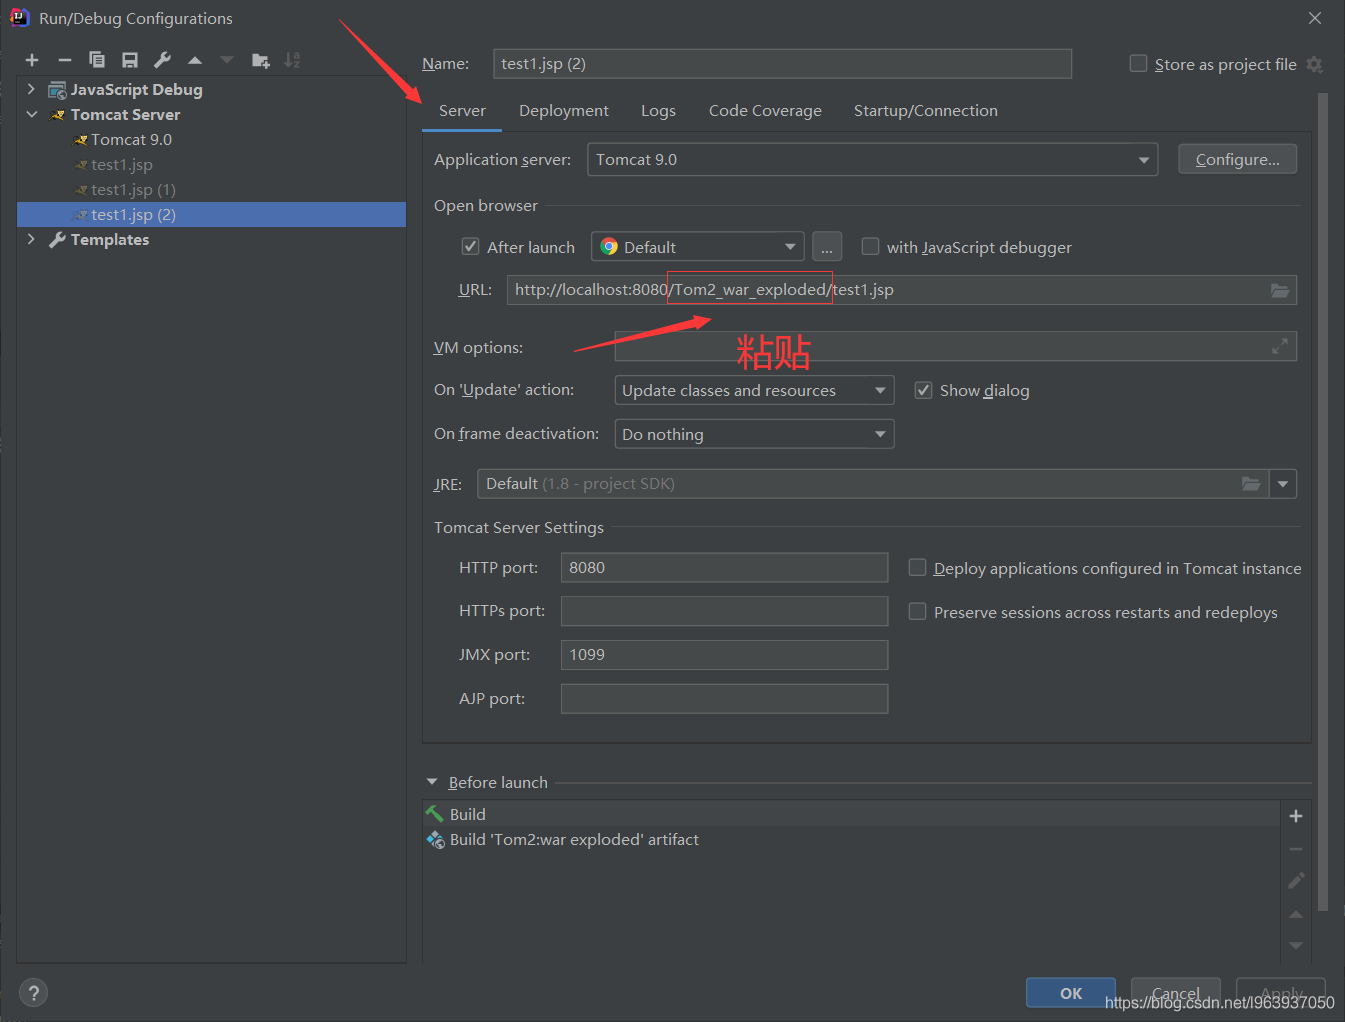Click the Name input field
1345x1022 pixels.
pos(782,64)
